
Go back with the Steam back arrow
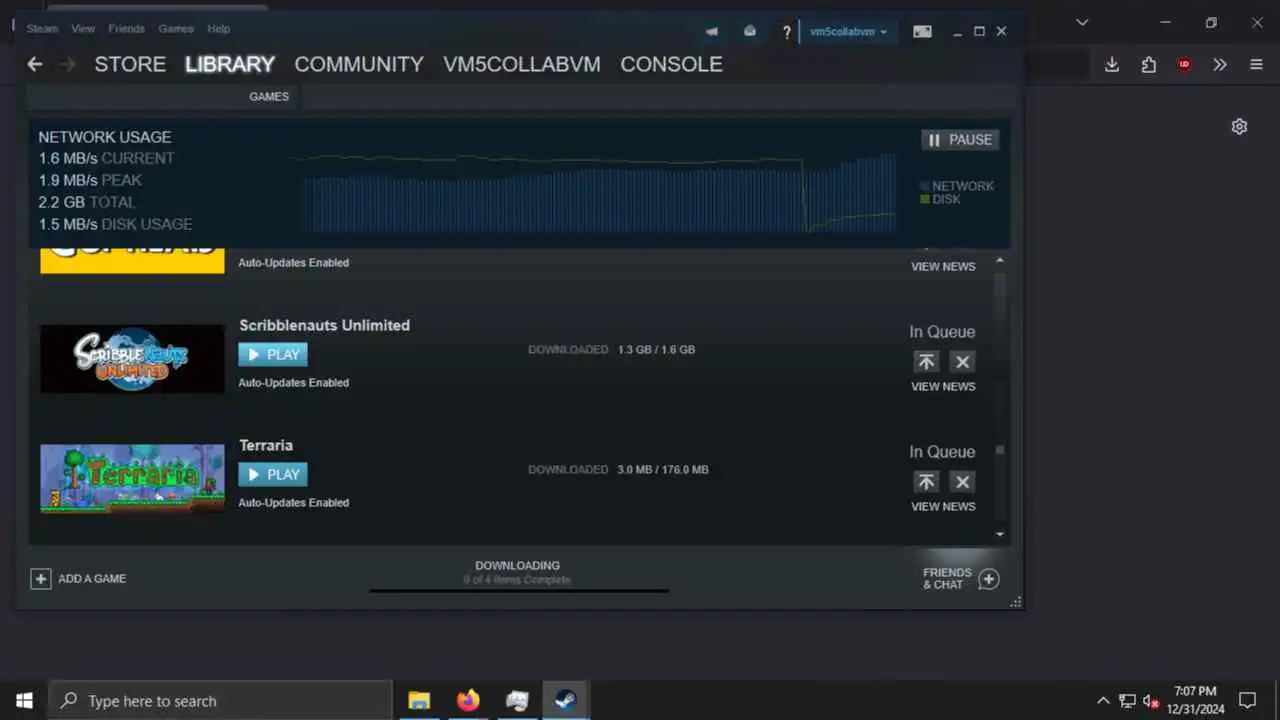[x=35, y=64]
